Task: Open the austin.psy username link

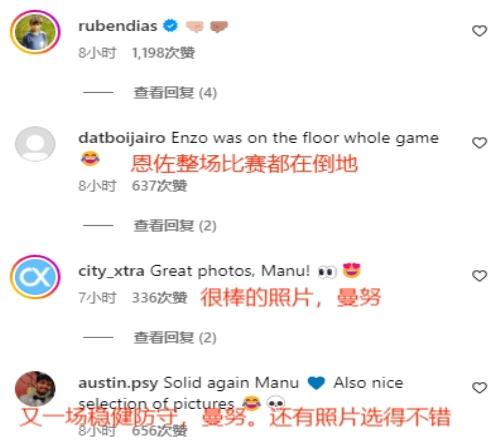Action: pos(118,383)
